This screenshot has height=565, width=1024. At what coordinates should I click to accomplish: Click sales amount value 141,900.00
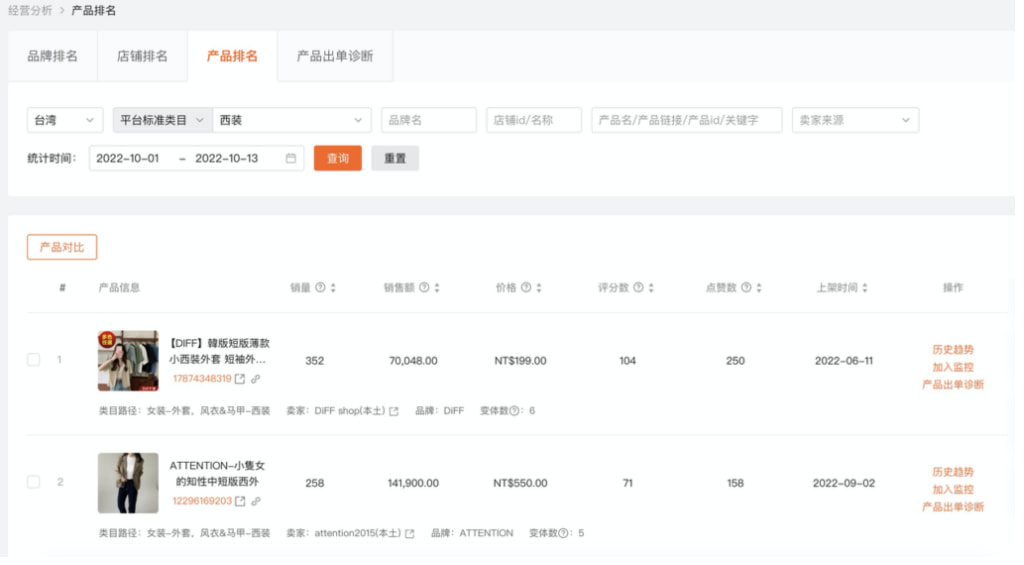(x=413, y=483)
